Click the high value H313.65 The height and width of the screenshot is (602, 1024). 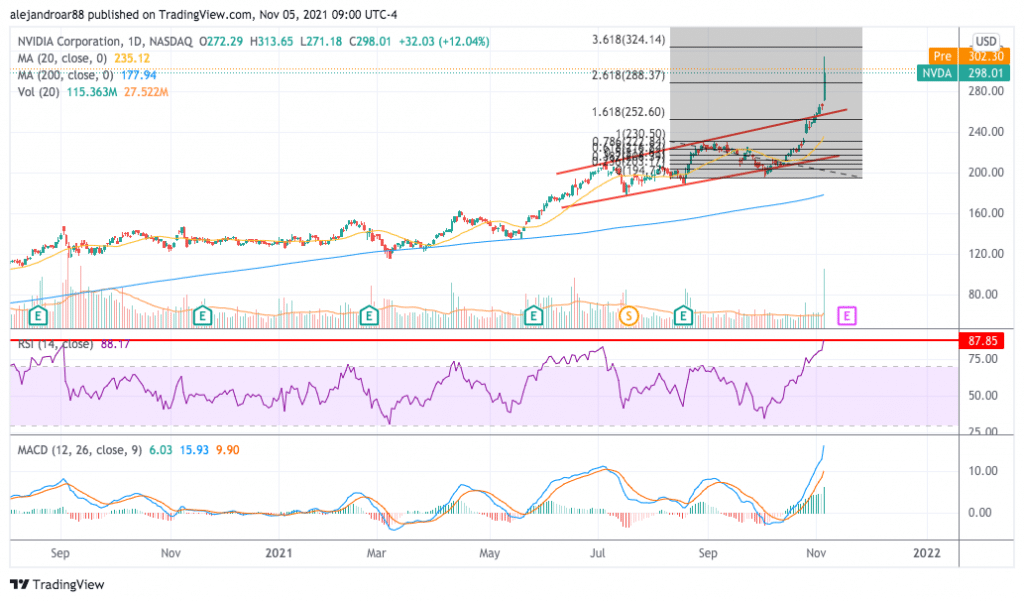coord(272,41)
